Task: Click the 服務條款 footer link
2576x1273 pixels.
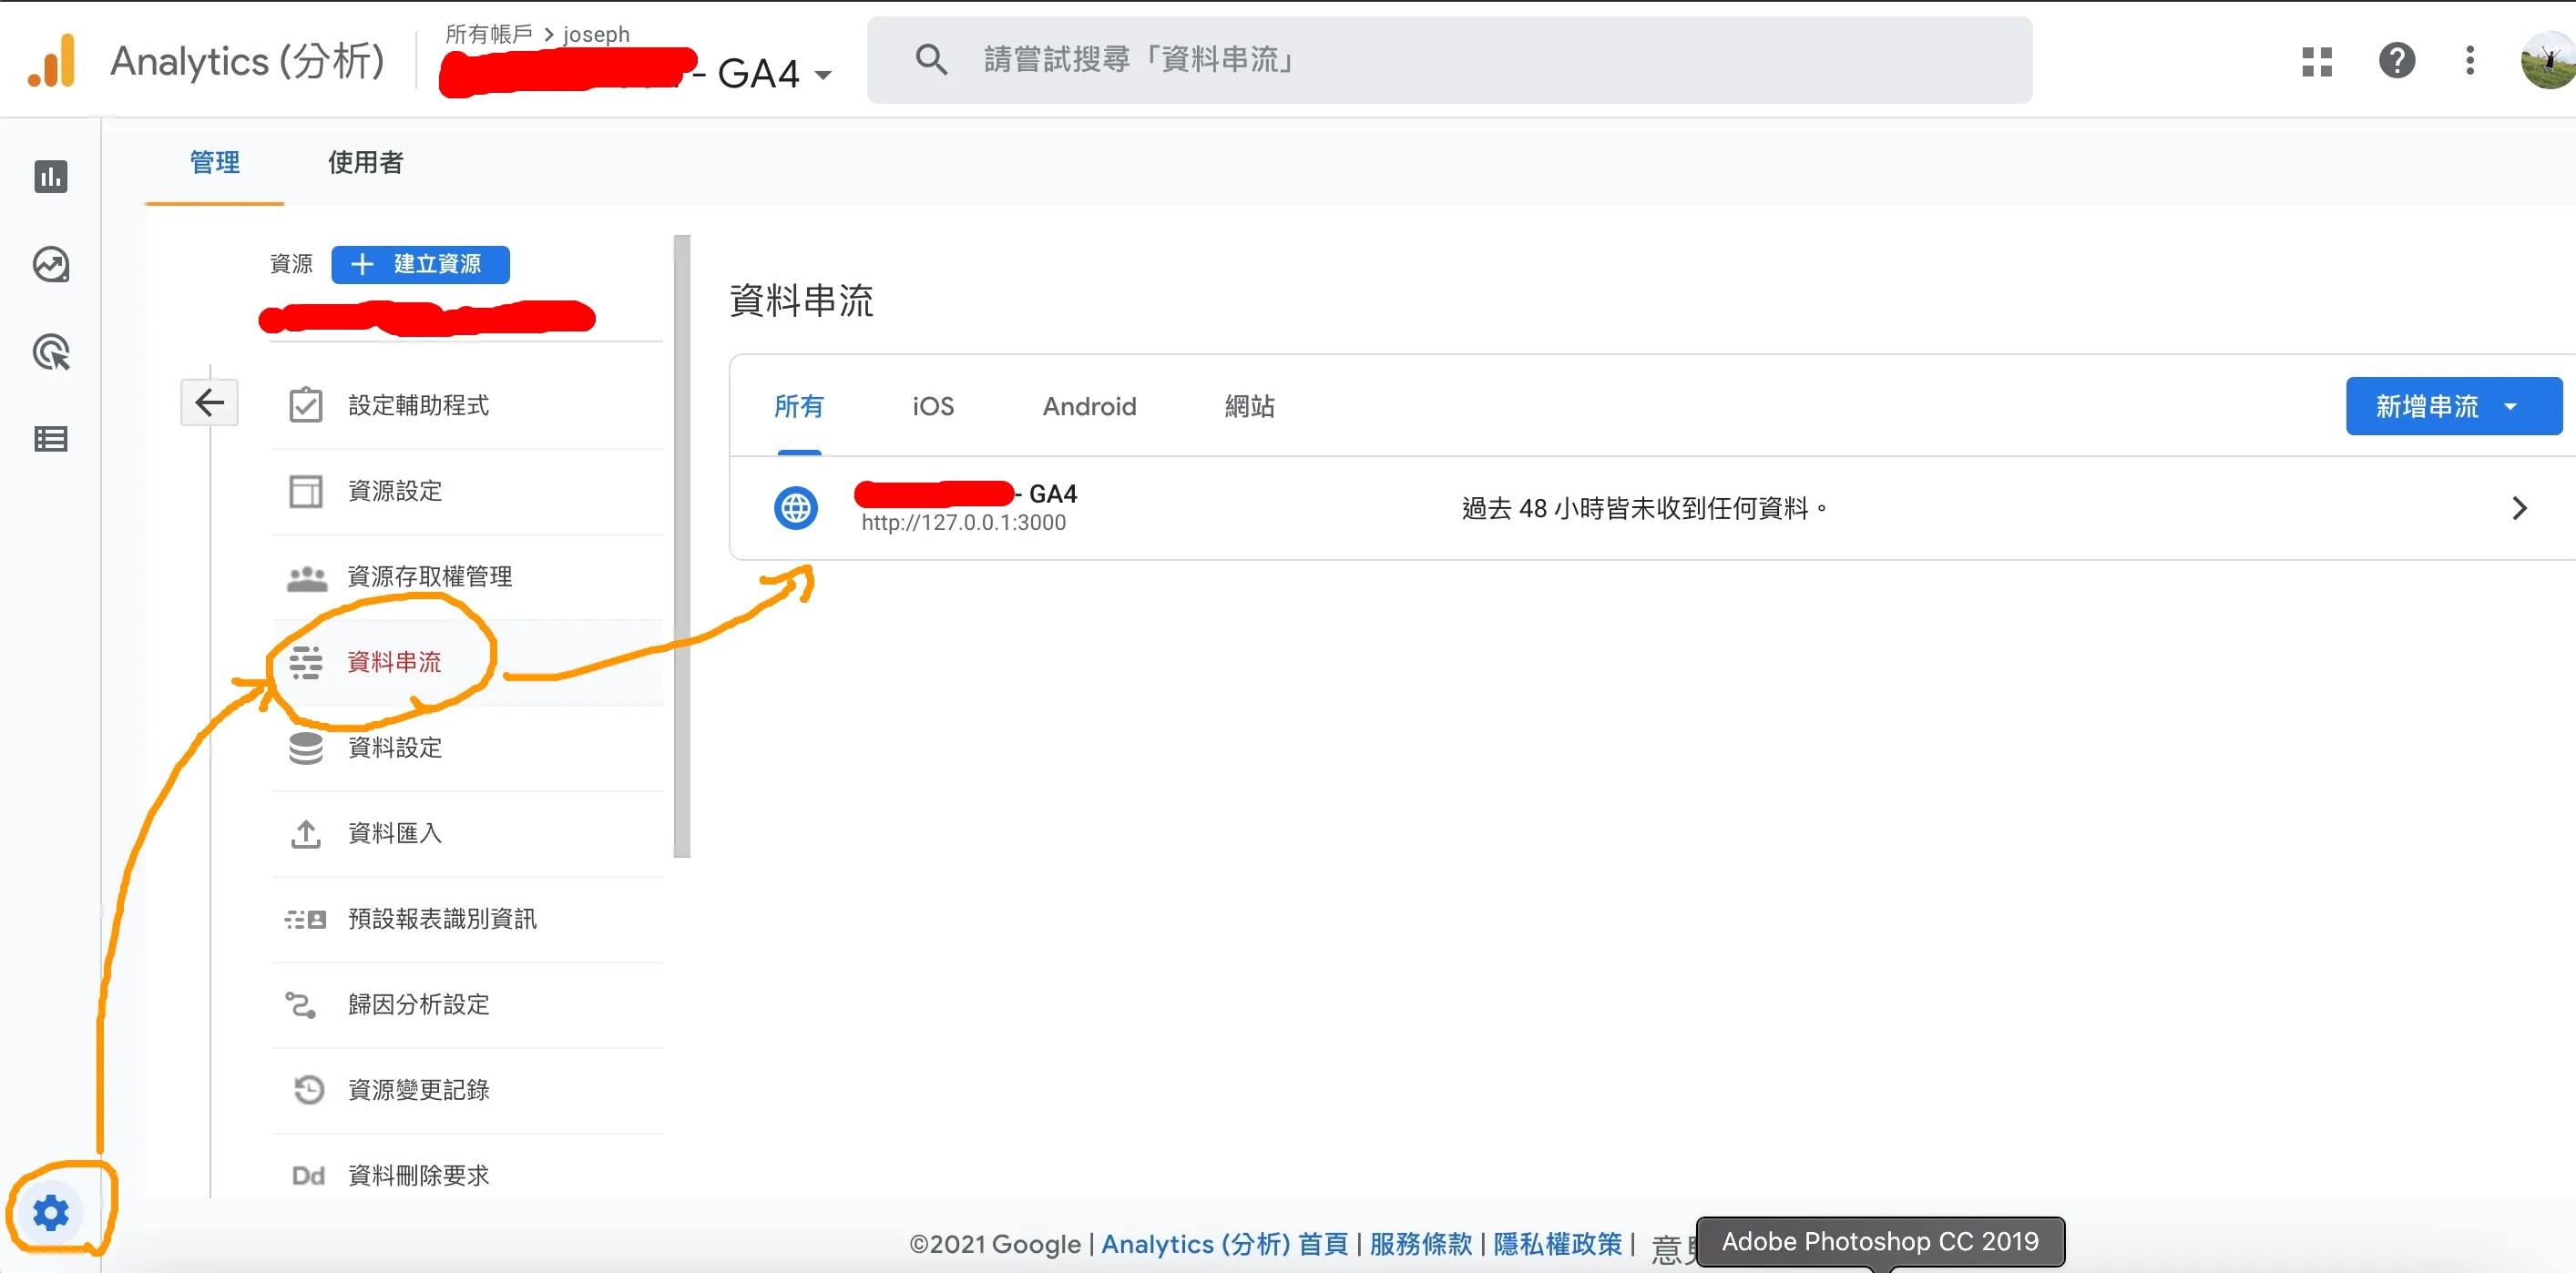Action: (1420, 1244)
